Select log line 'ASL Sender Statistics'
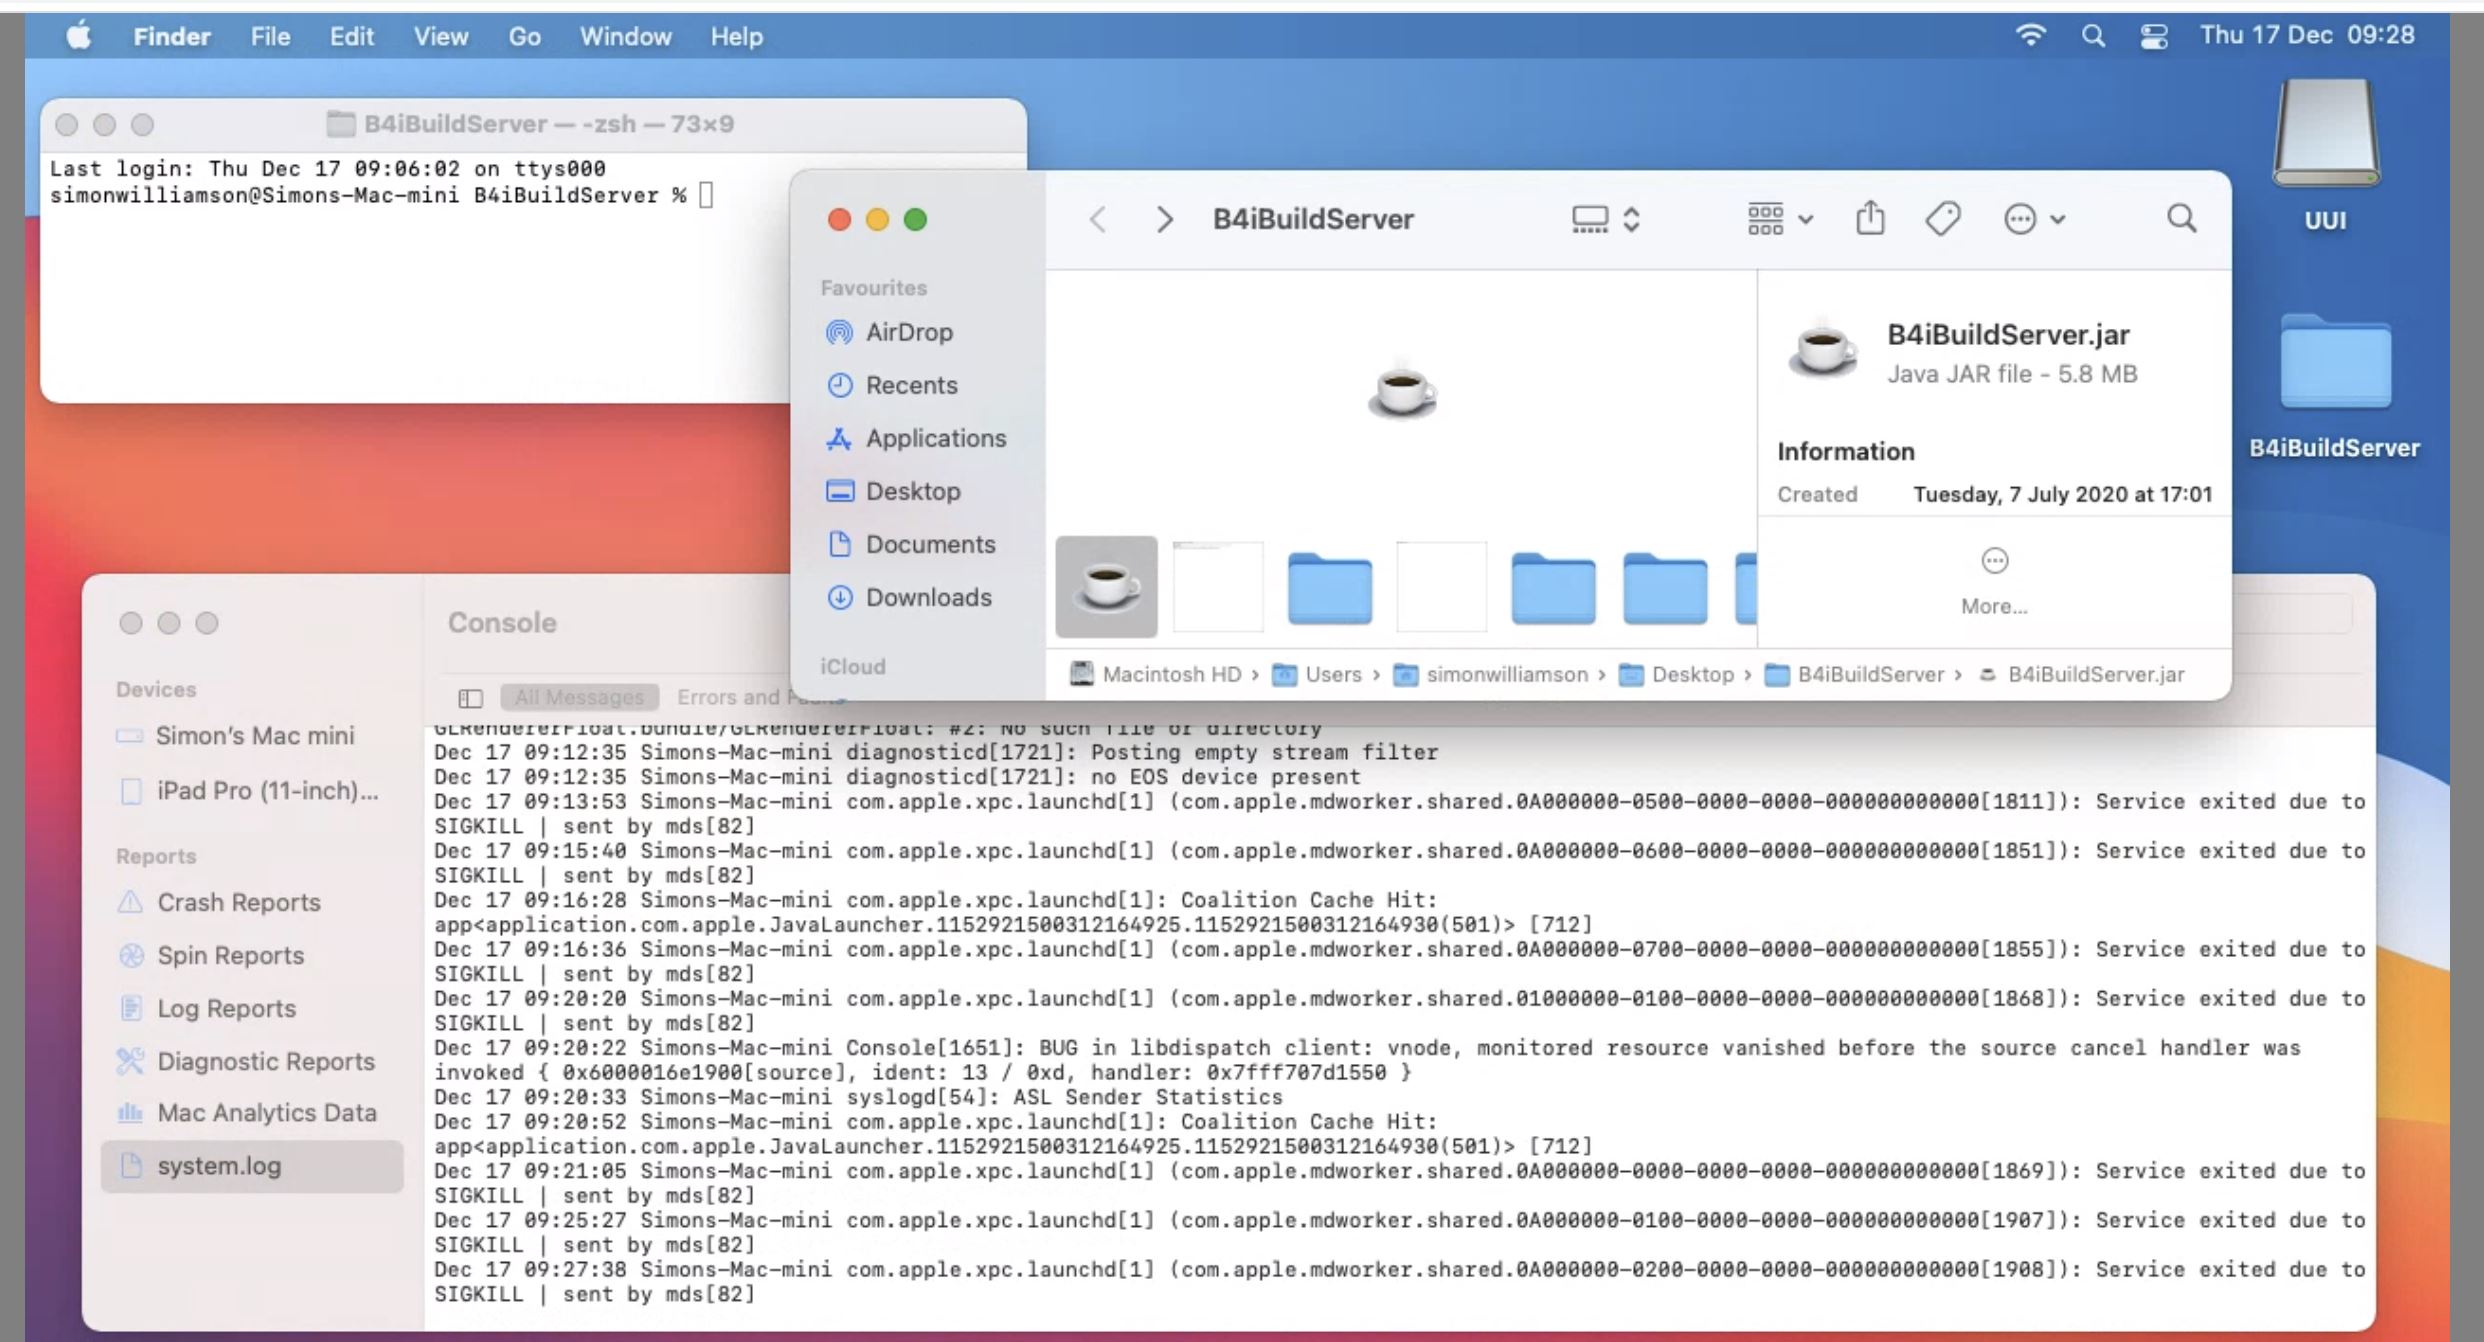This screenshot has width=2484, height=1342. pos(858,1097)
